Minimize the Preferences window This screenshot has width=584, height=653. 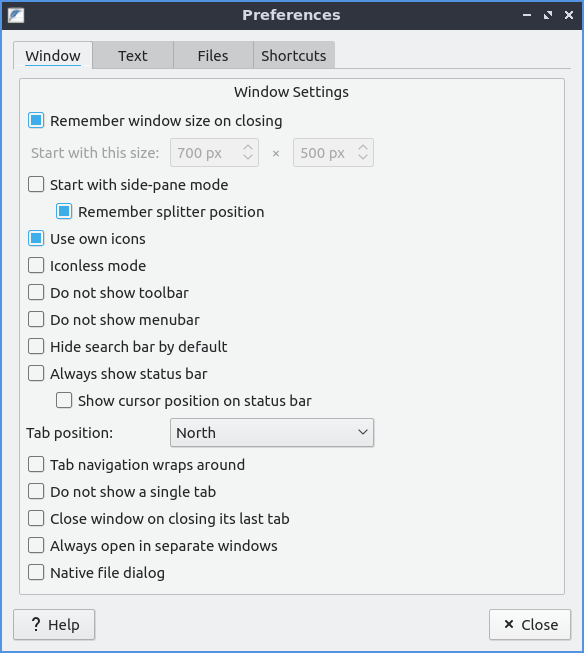pyautogui.click(x=527, y=15)
